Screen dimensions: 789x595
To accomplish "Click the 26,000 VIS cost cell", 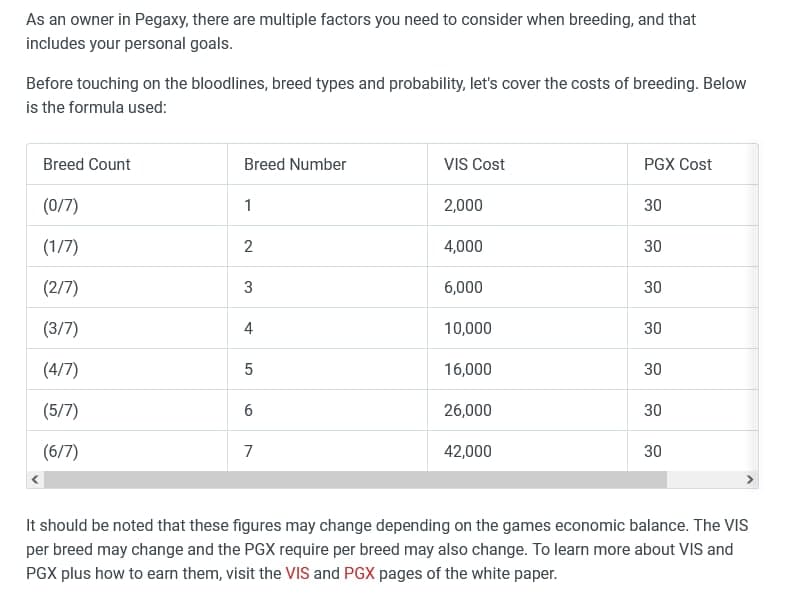I will coord(527,410).
